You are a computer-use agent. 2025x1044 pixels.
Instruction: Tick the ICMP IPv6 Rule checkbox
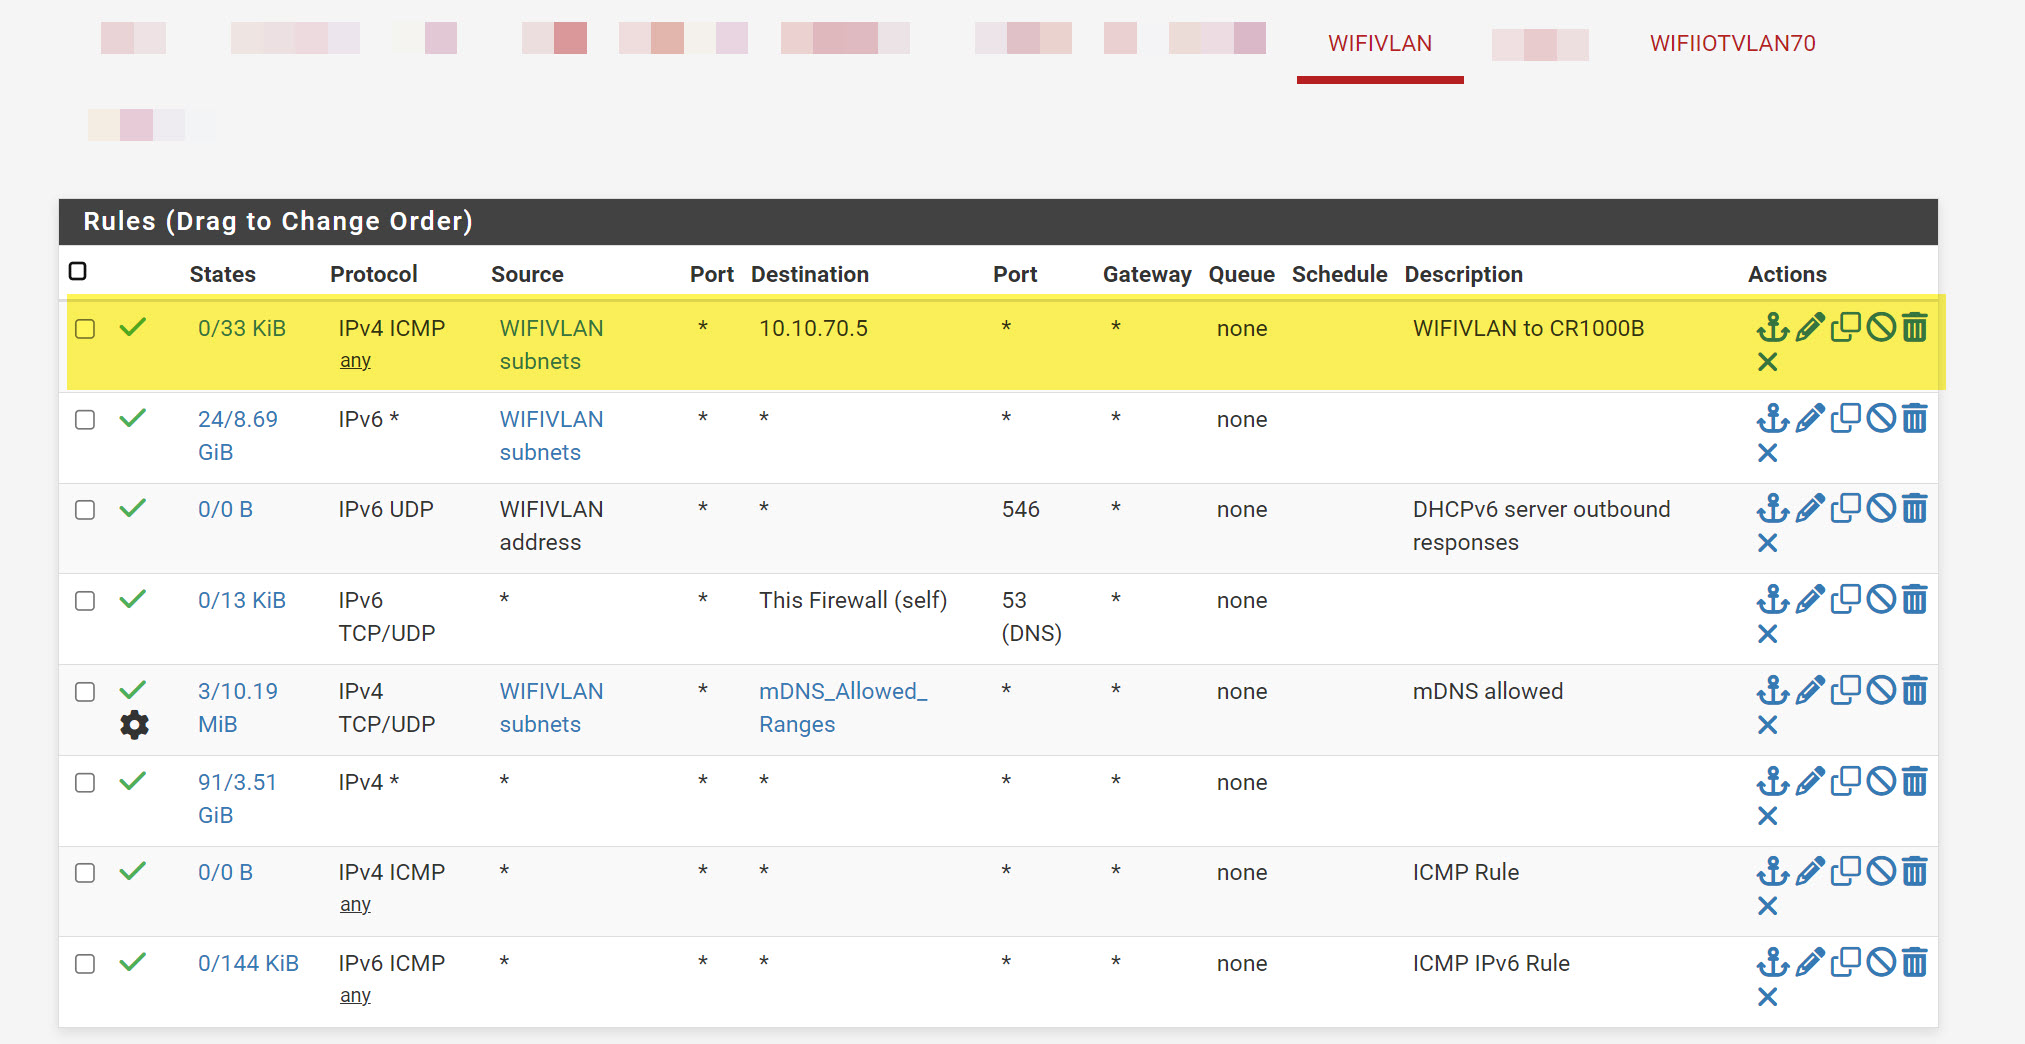click(x=85, y=964)
